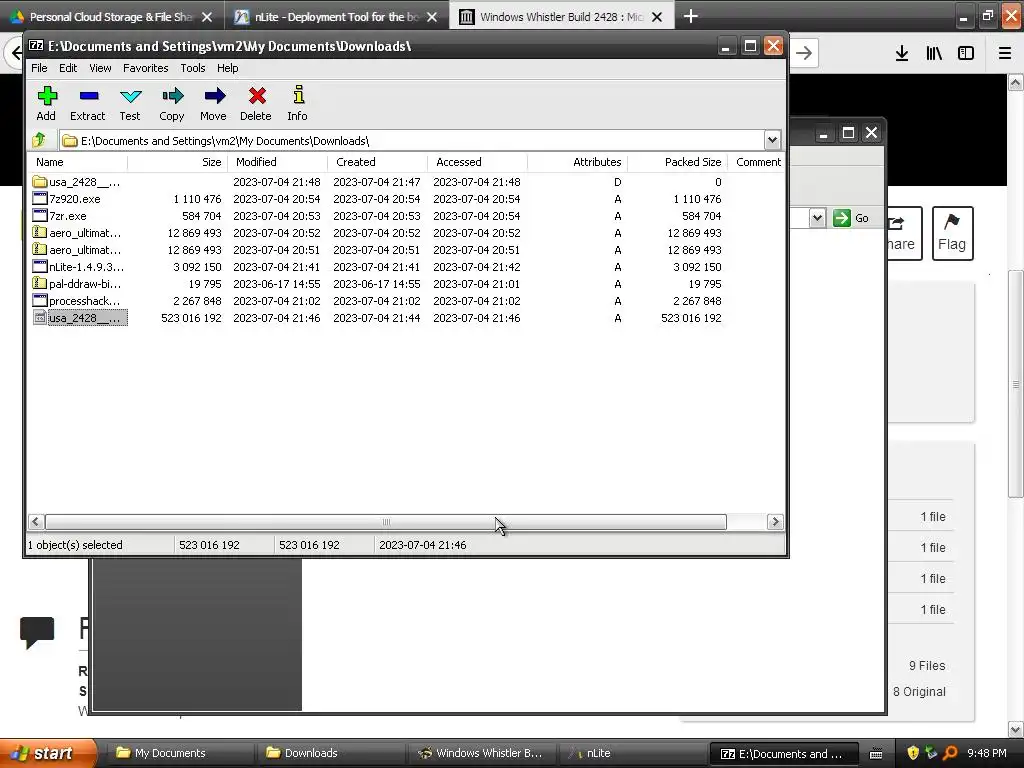Open the 7-Zip Edit menu
Screen dimensions: 1024x768
[x=68, y=68]
